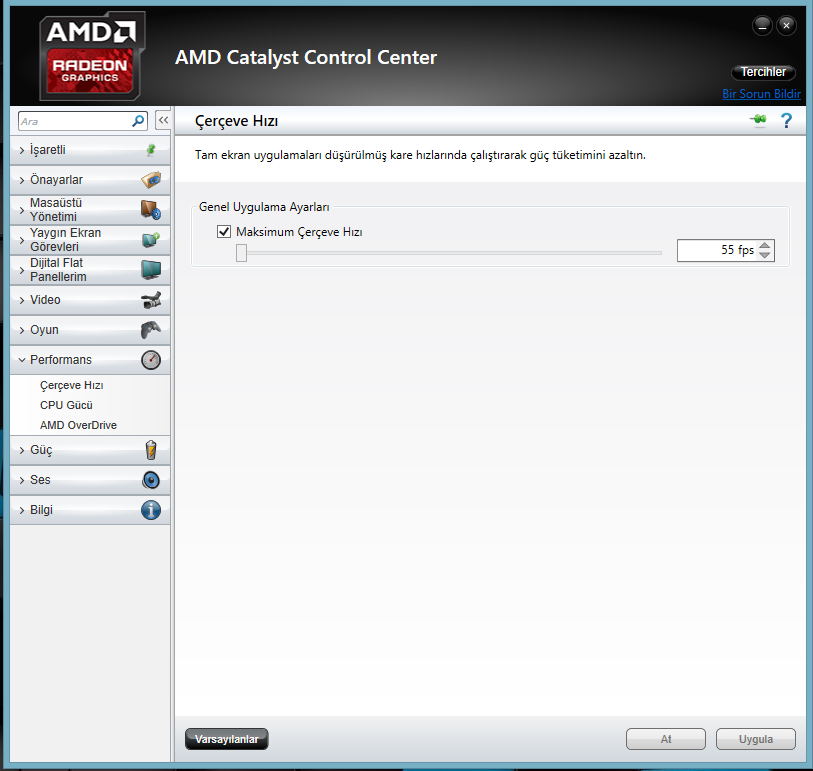
Task: Pin this page using green pushpin icon
Action: [x=758, y=120]
